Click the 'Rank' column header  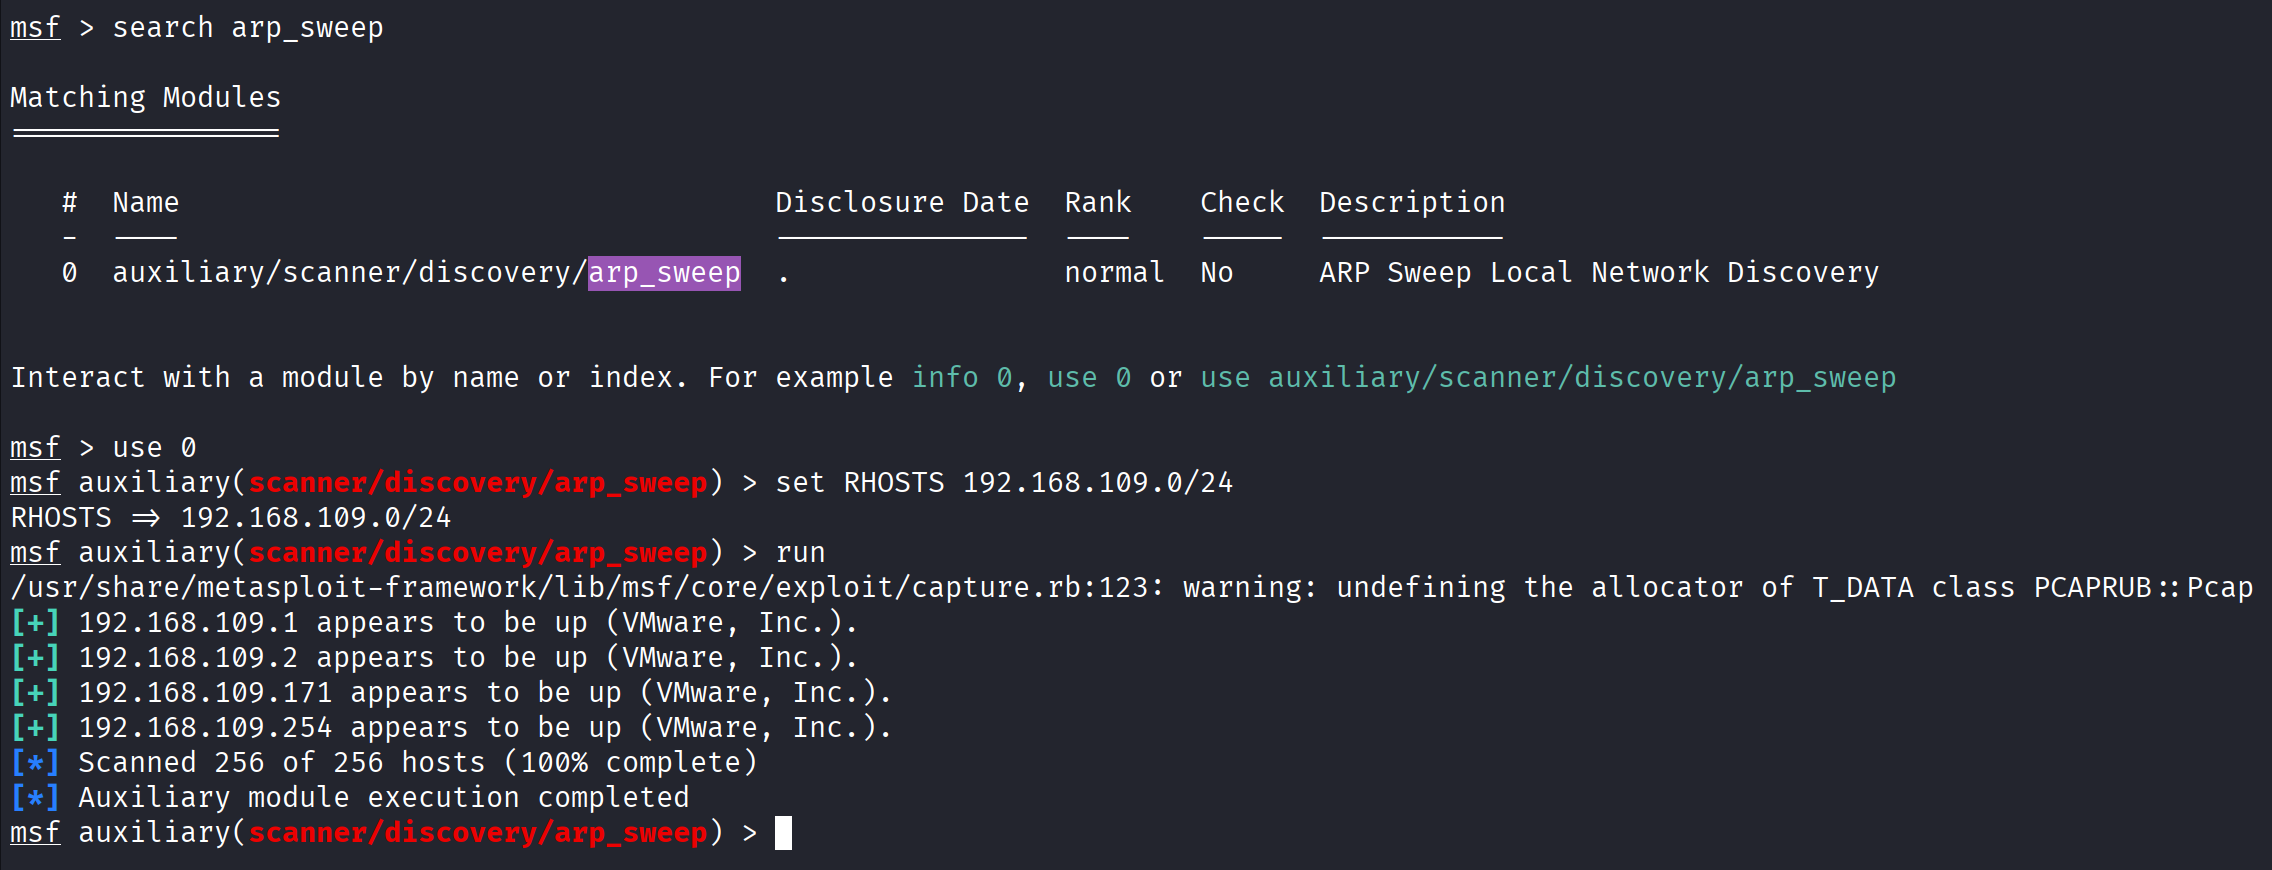1097,202
